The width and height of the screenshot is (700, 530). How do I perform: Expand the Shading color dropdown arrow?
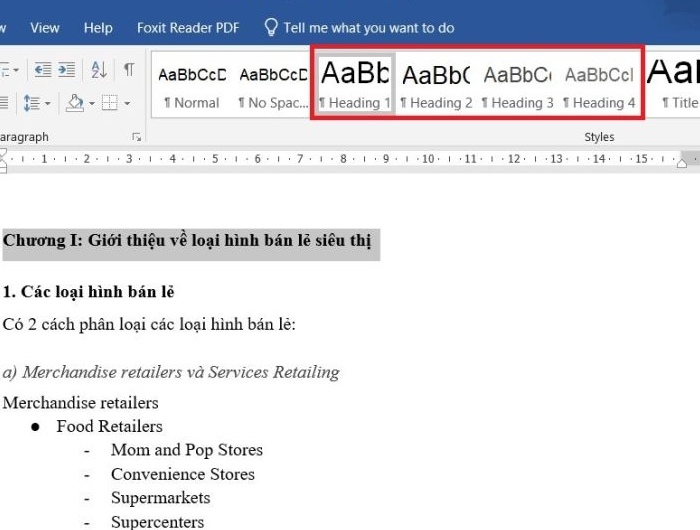click(90, 103)
